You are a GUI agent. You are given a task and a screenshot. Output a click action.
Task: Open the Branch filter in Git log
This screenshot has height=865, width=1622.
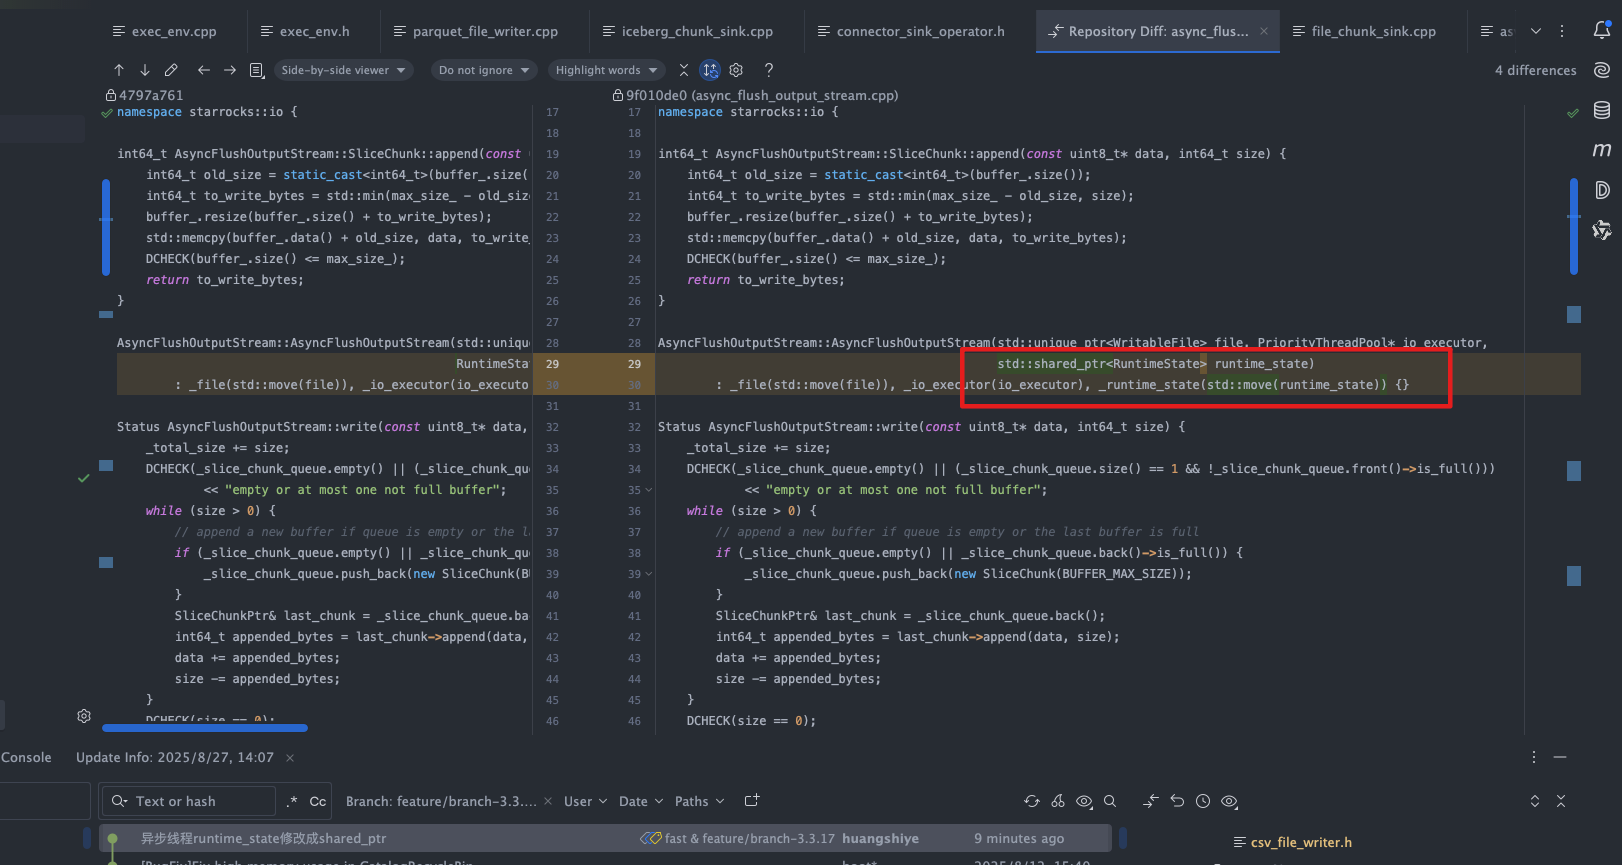441,801
